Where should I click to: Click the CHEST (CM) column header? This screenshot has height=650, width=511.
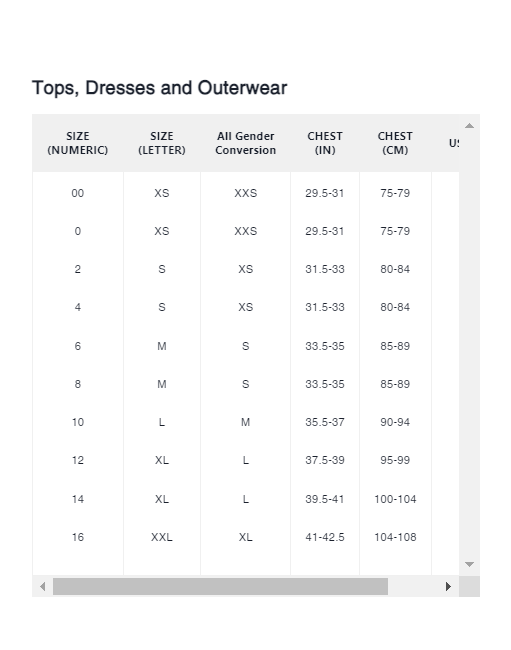[395, 143]
